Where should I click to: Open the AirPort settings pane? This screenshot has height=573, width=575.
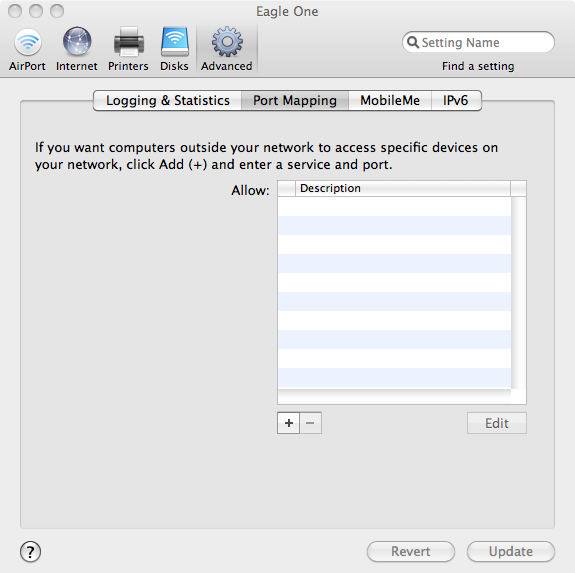[28, 49]
